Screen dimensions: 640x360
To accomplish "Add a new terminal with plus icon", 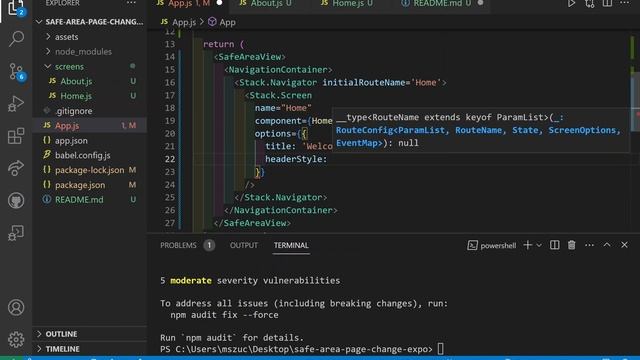I will pos(527,245).
